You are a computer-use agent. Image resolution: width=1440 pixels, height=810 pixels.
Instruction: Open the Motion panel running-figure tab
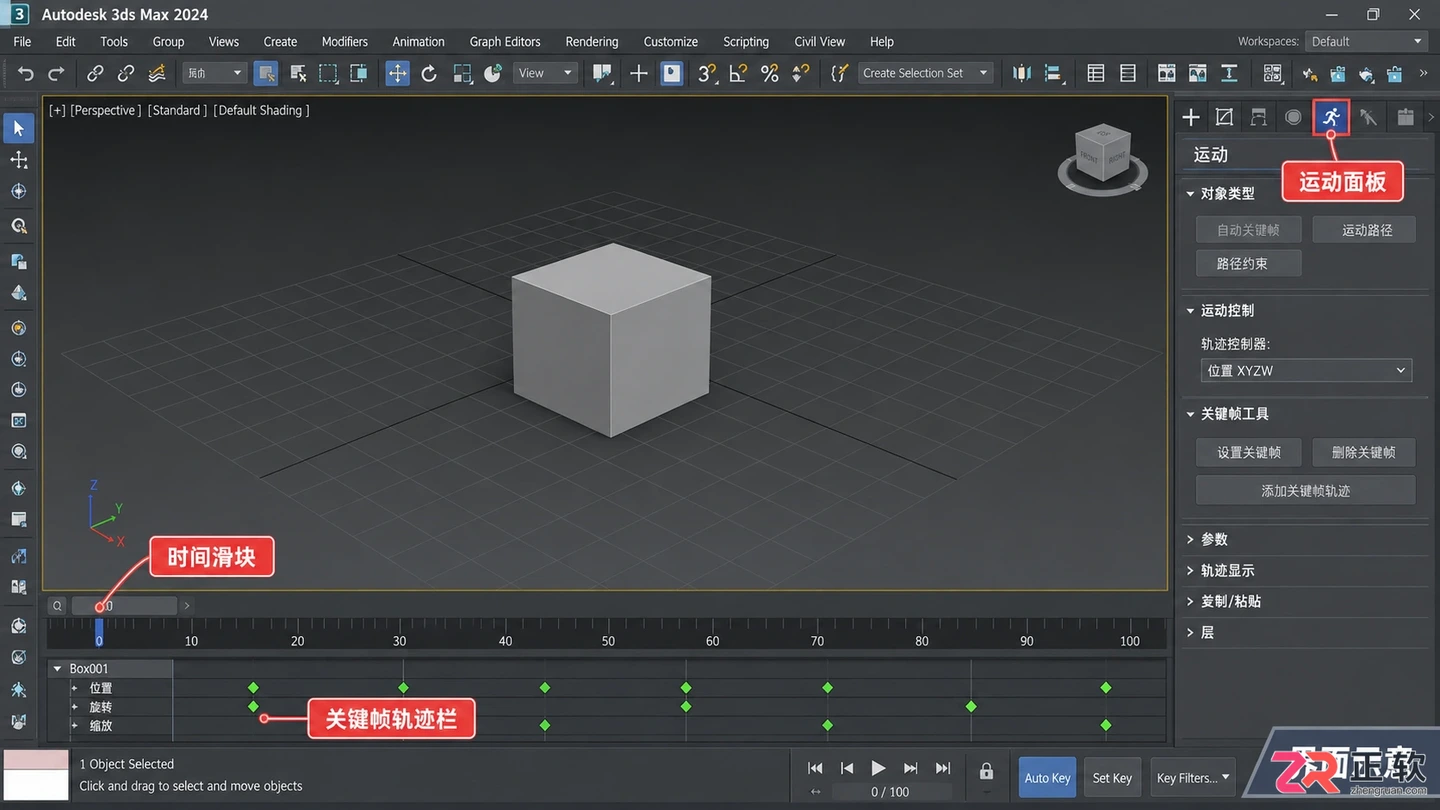1331,117
